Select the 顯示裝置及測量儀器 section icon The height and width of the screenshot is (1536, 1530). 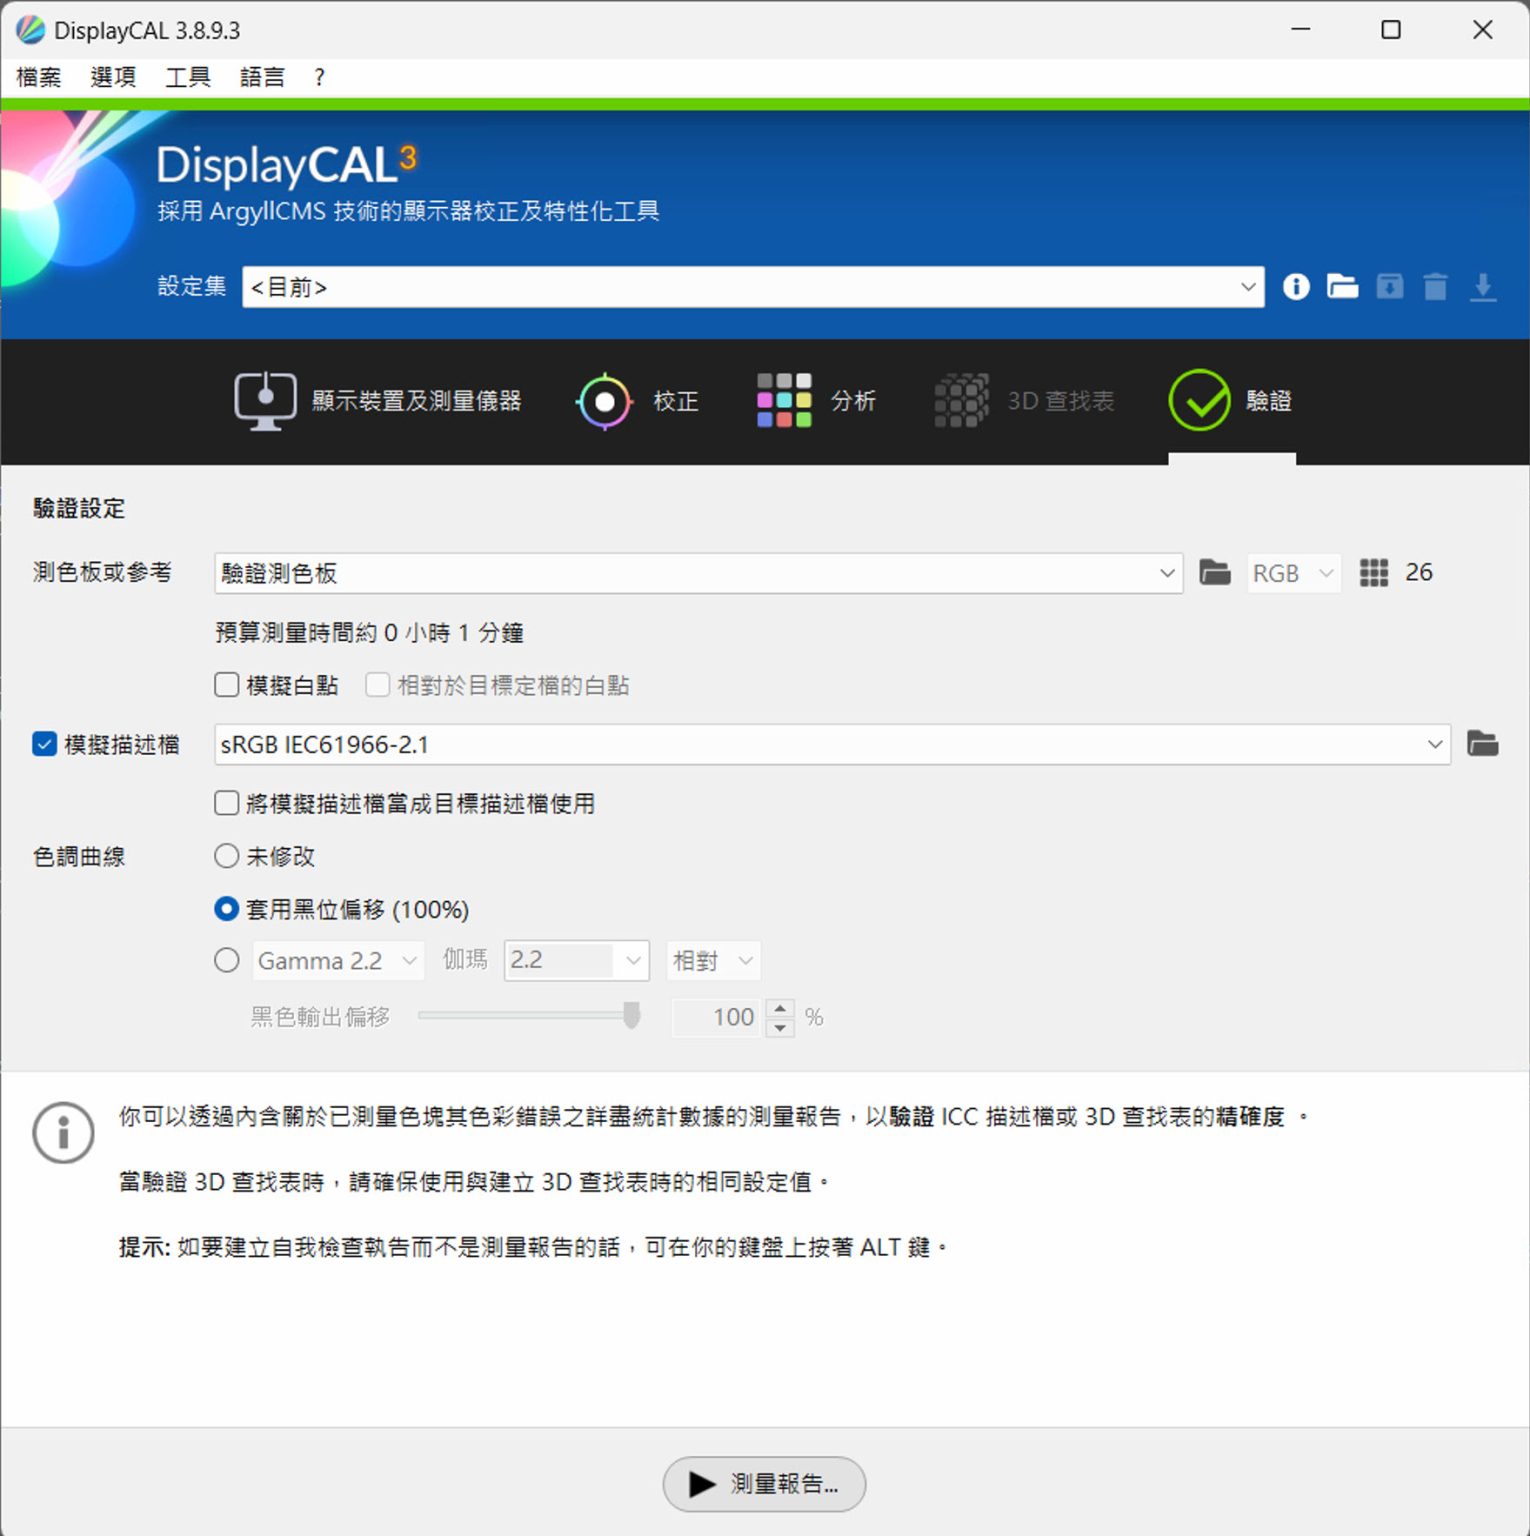[264, 399]
